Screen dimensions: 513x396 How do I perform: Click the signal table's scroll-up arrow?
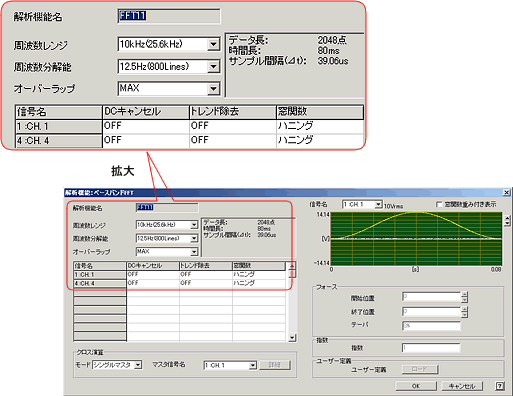click(x=292, y=266)
